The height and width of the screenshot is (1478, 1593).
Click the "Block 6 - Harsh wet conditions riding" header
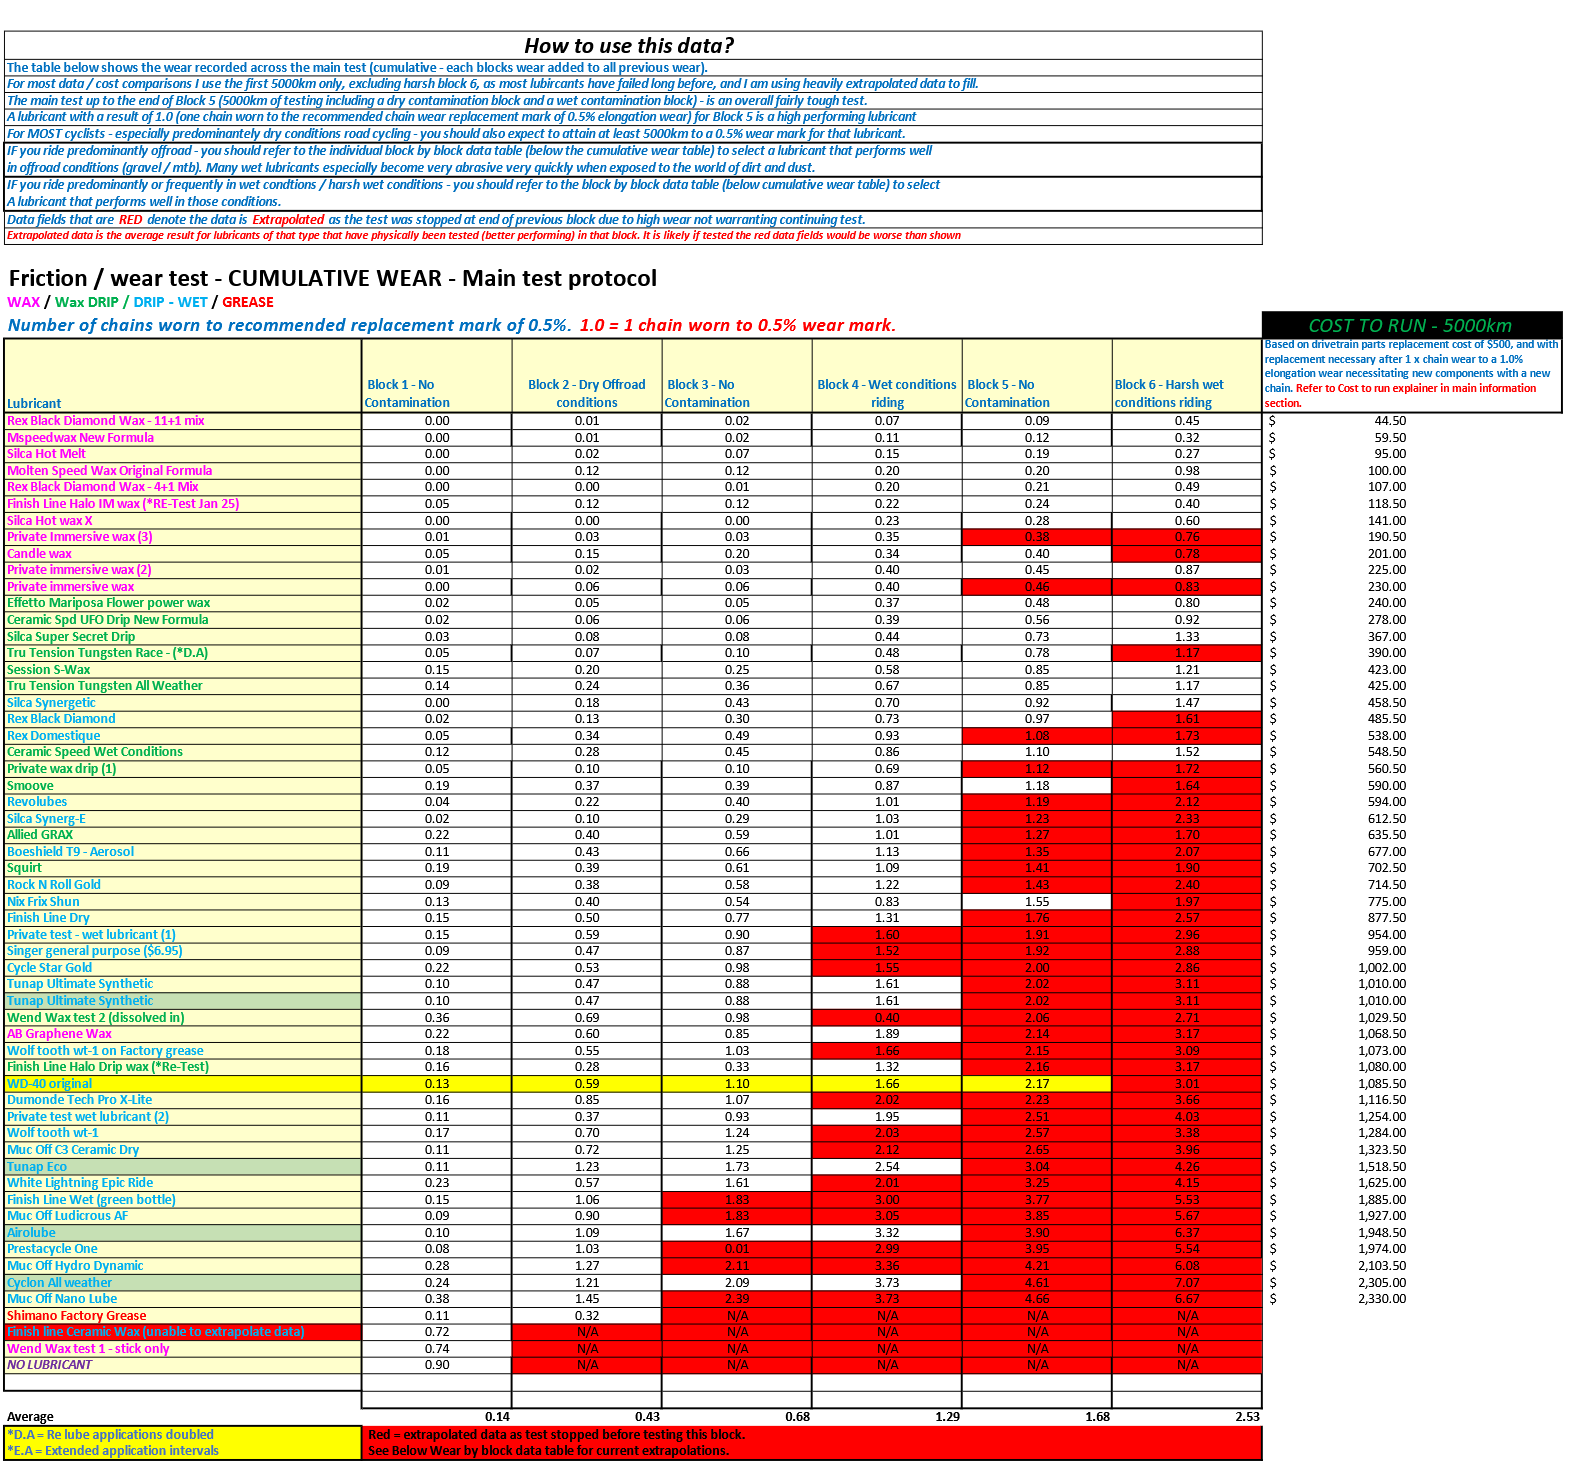1168,394
